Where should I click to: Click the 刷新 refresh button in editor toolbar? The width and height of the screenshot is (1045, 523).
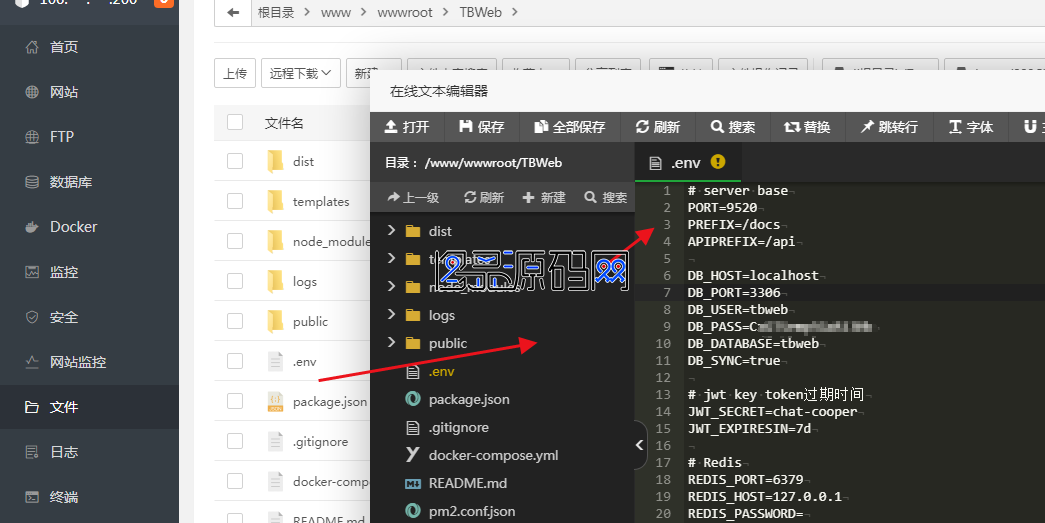pos(658,127)
